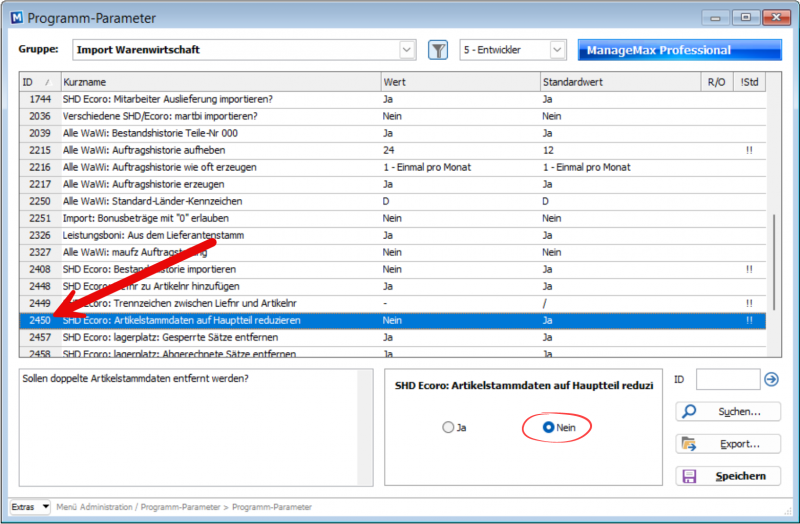Screen dimensions: 800x524
Task: Select the Ja radio button
Action: tap(447, 427)
